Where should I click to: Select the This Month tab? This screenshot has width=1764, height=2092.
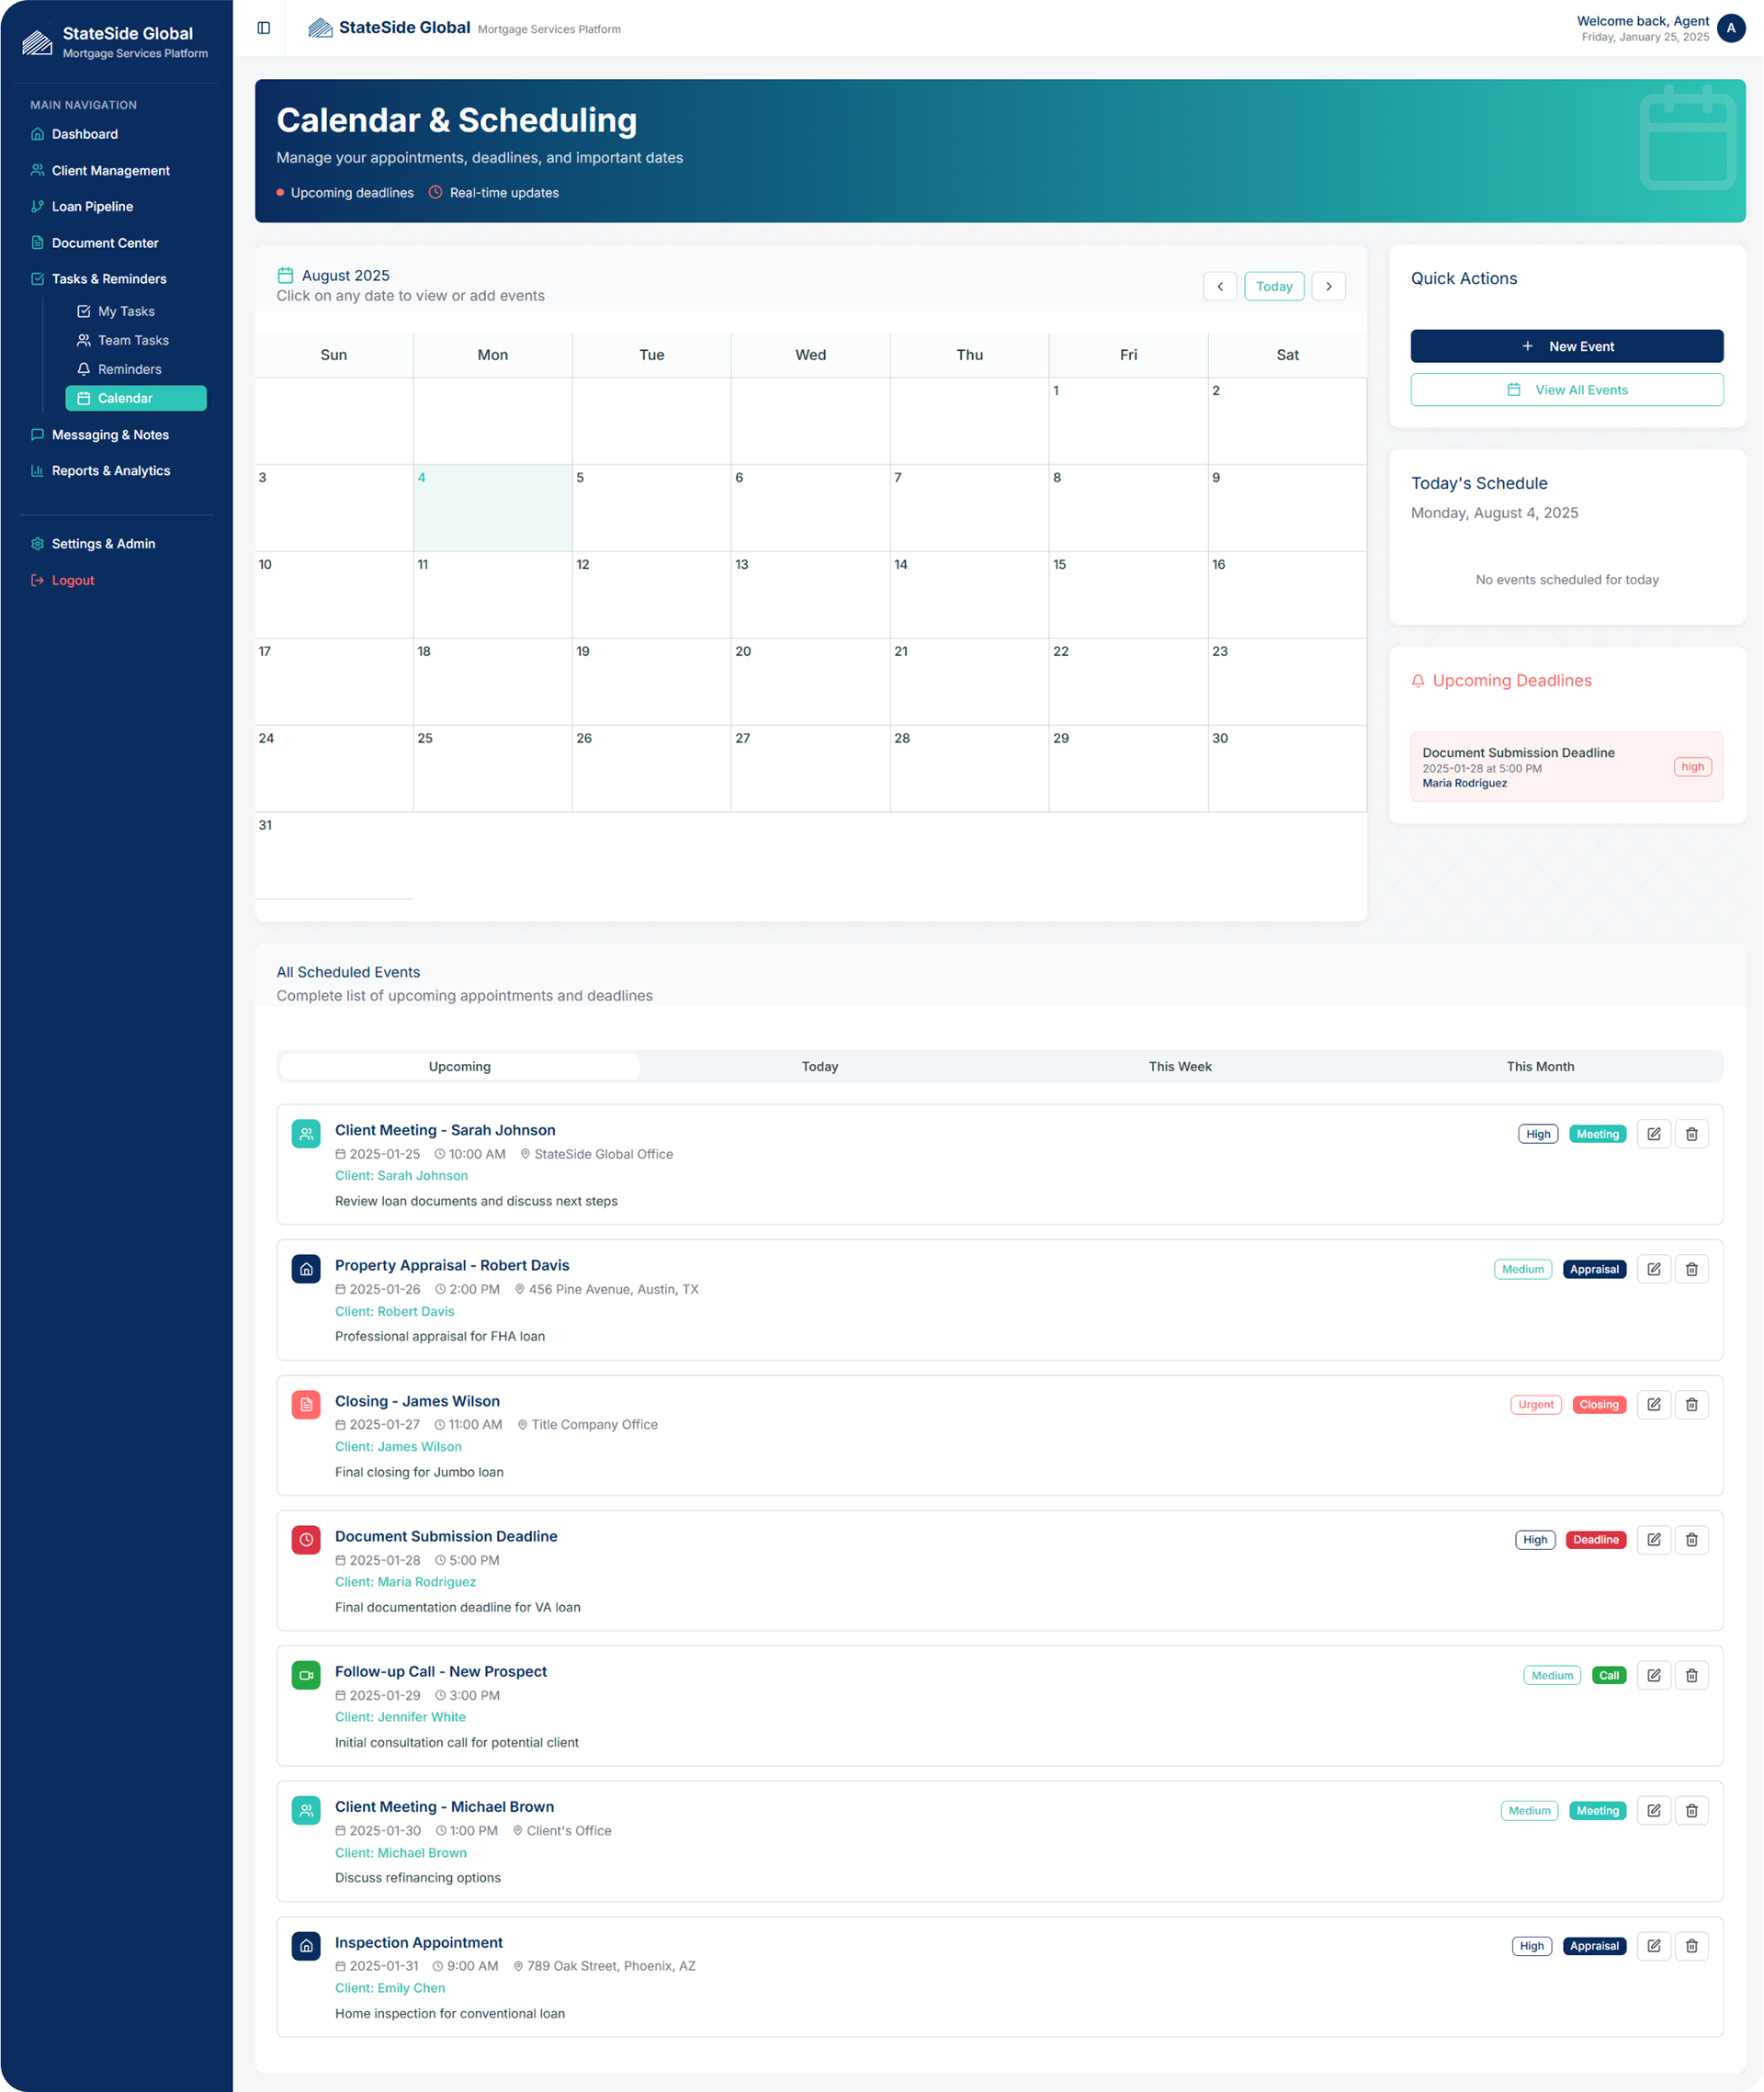point(1539,1066)
